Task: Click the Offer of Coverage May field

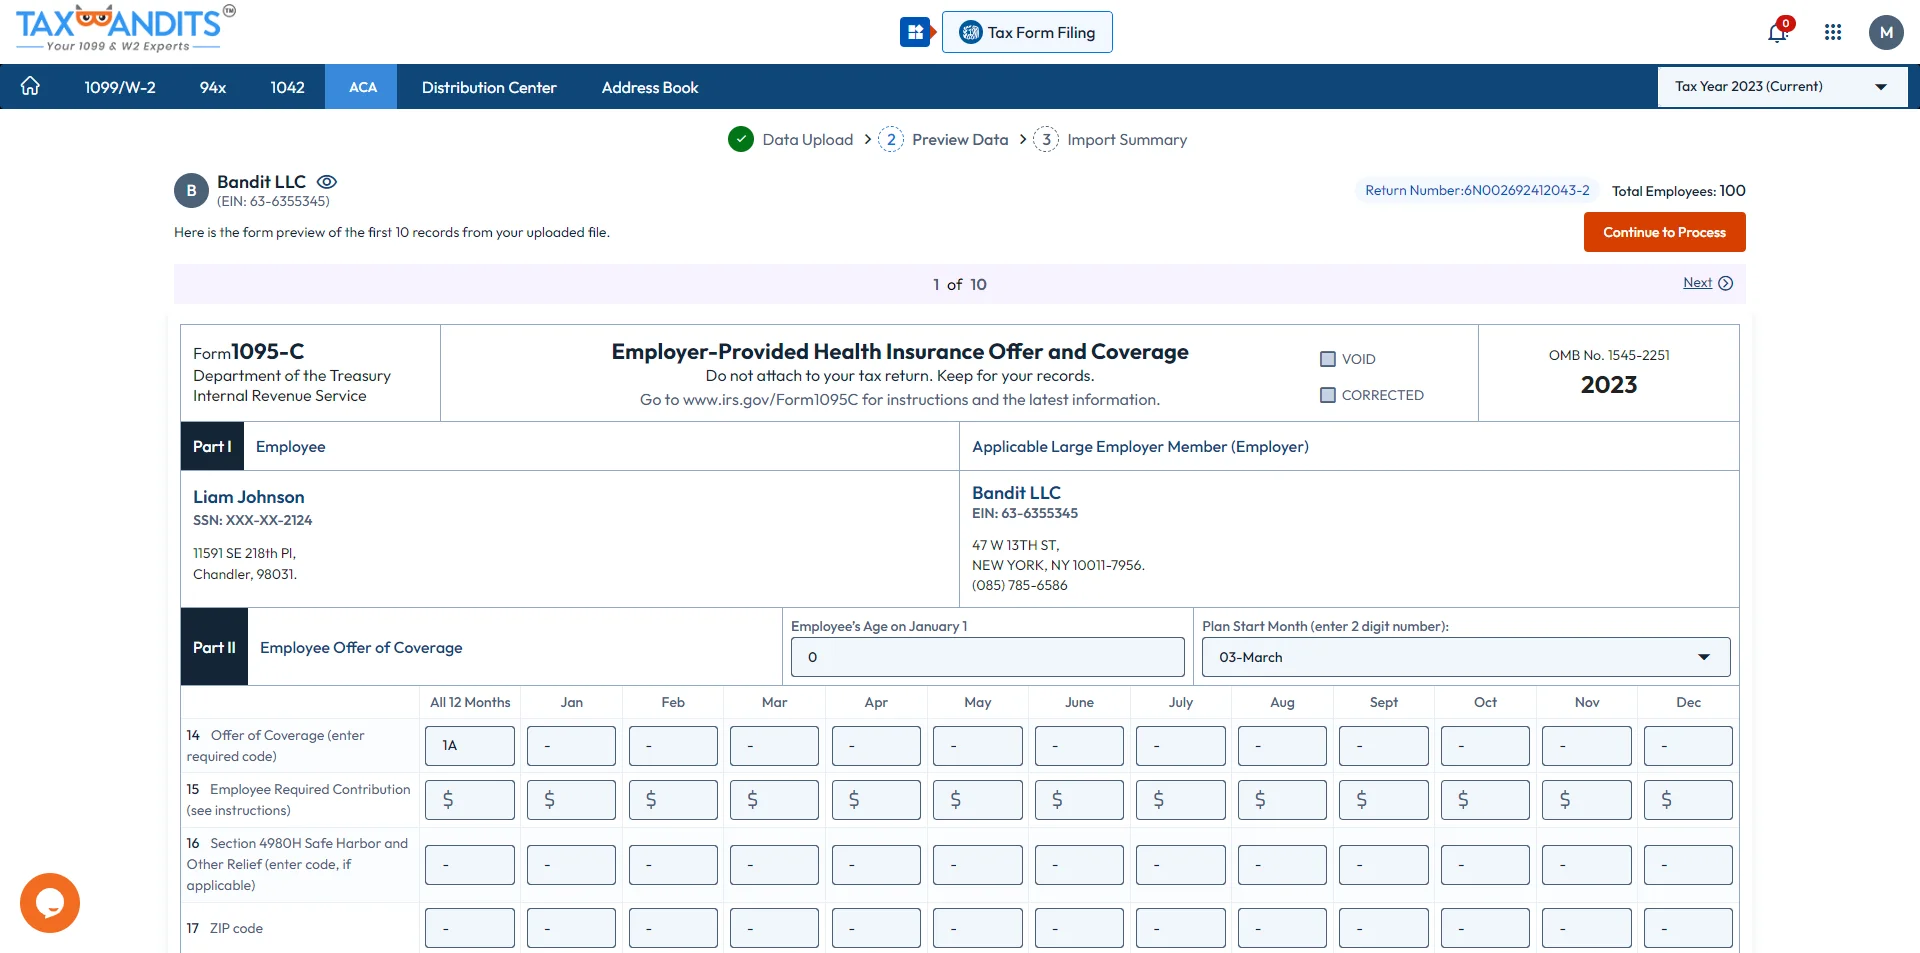Action: pos(978,746)
